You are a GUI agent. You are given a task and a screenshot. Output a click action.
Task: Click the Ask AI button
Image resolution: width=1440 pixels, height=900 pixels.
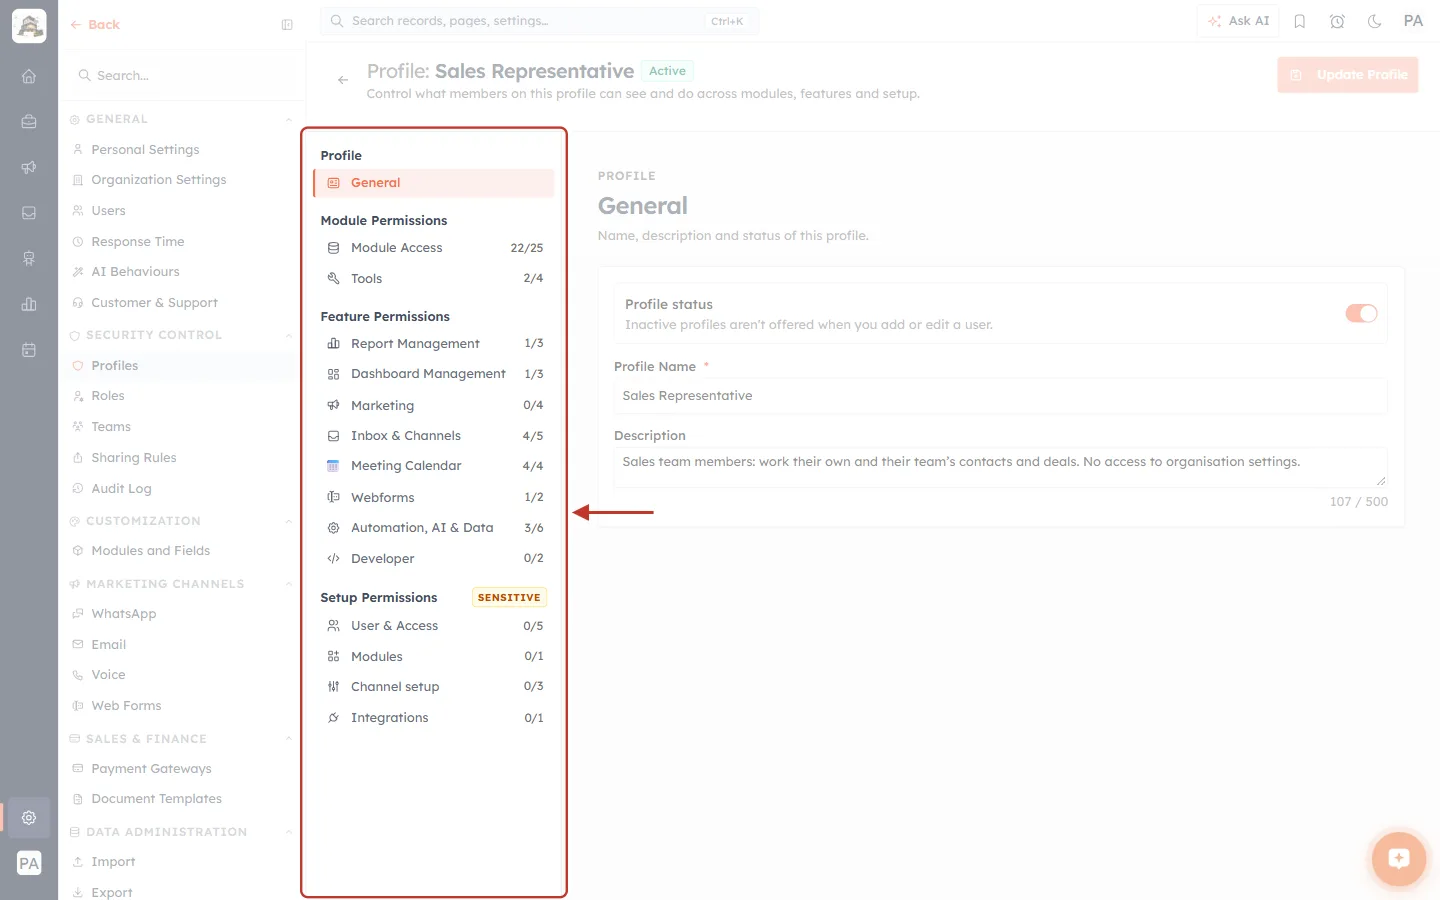(x=1238, y=21)
